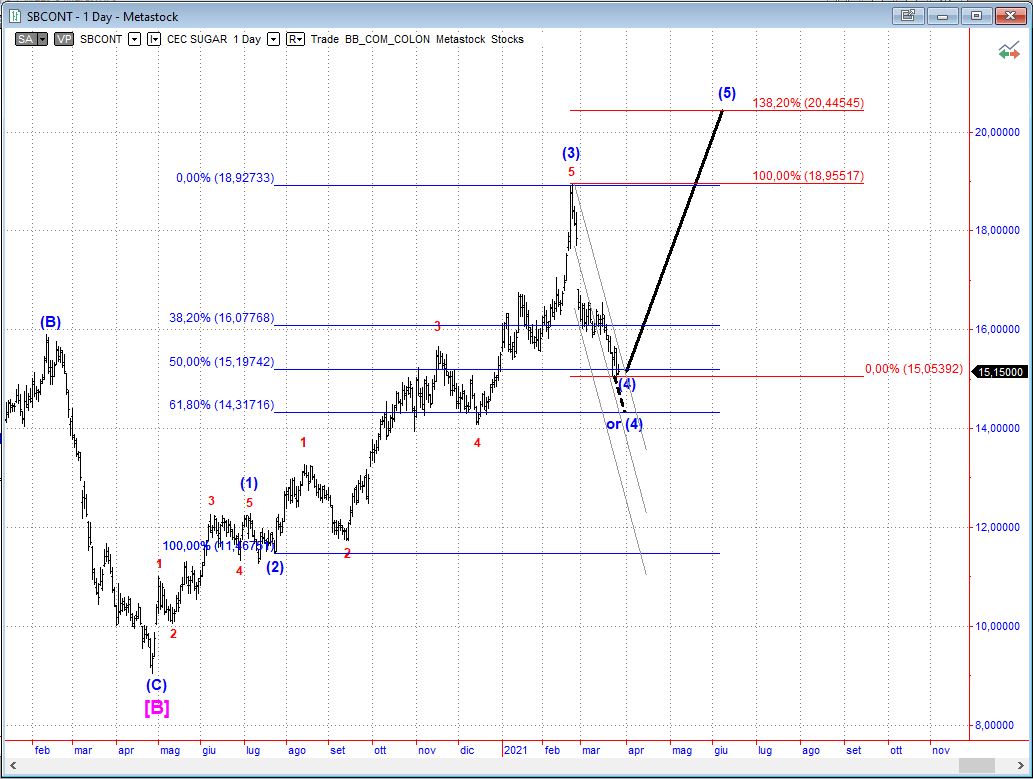Expand the R dropdown in header
The width and height of the screenshot is (1033, 779).
295,39
